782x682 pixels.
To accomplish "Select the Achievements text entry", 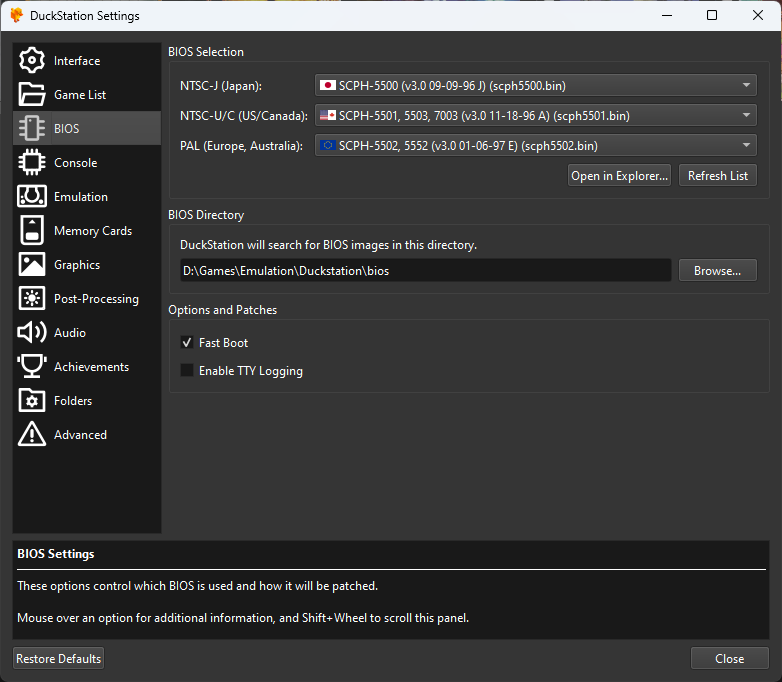I will tap(91, 367).
